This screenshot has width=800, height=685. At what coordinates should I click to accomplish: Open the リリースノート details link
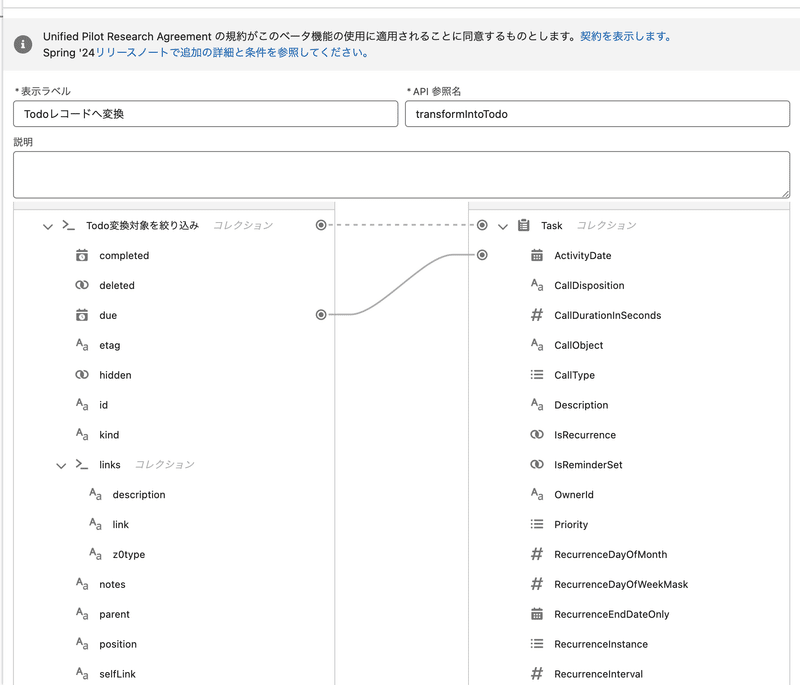coord(232,53)
